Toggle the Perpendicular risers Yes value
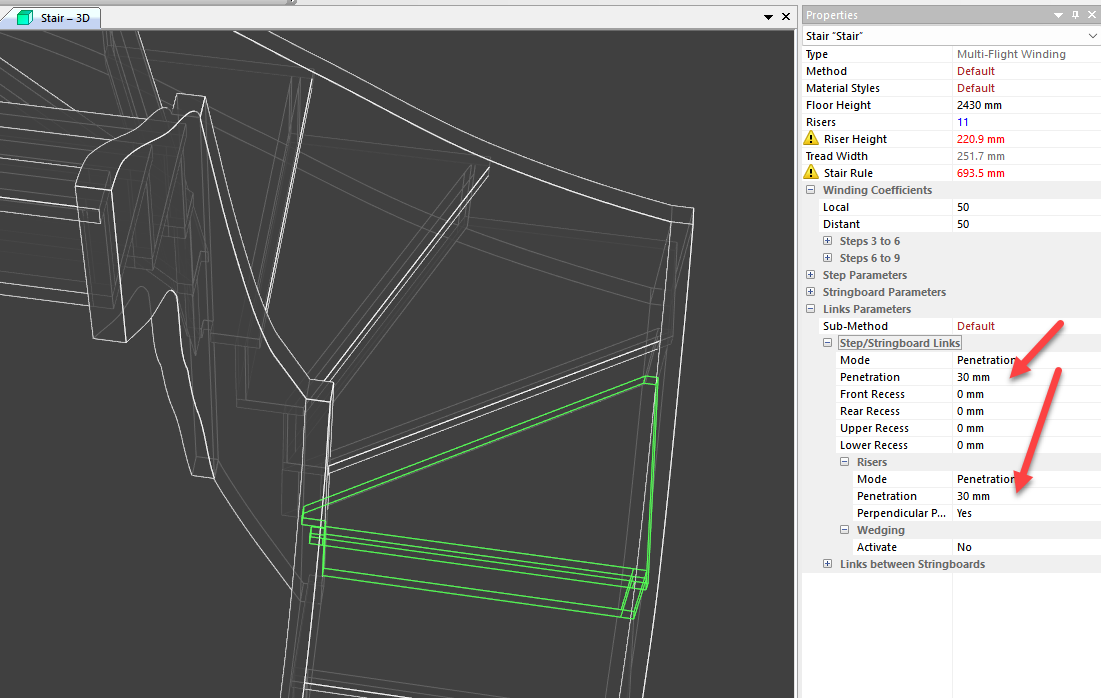The image size is (1101, 698). pyautogui.click(x=965, y=513)
